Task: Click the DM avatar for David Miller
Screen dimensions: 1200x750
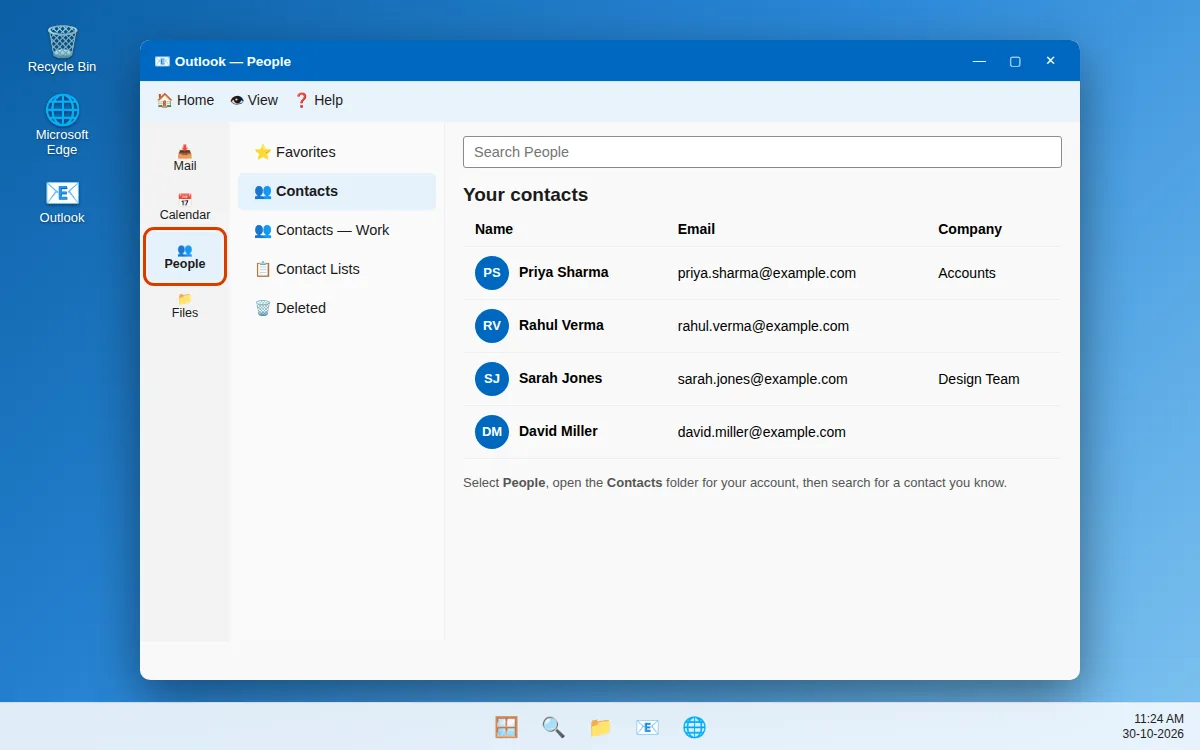Action: coord(492,432)
